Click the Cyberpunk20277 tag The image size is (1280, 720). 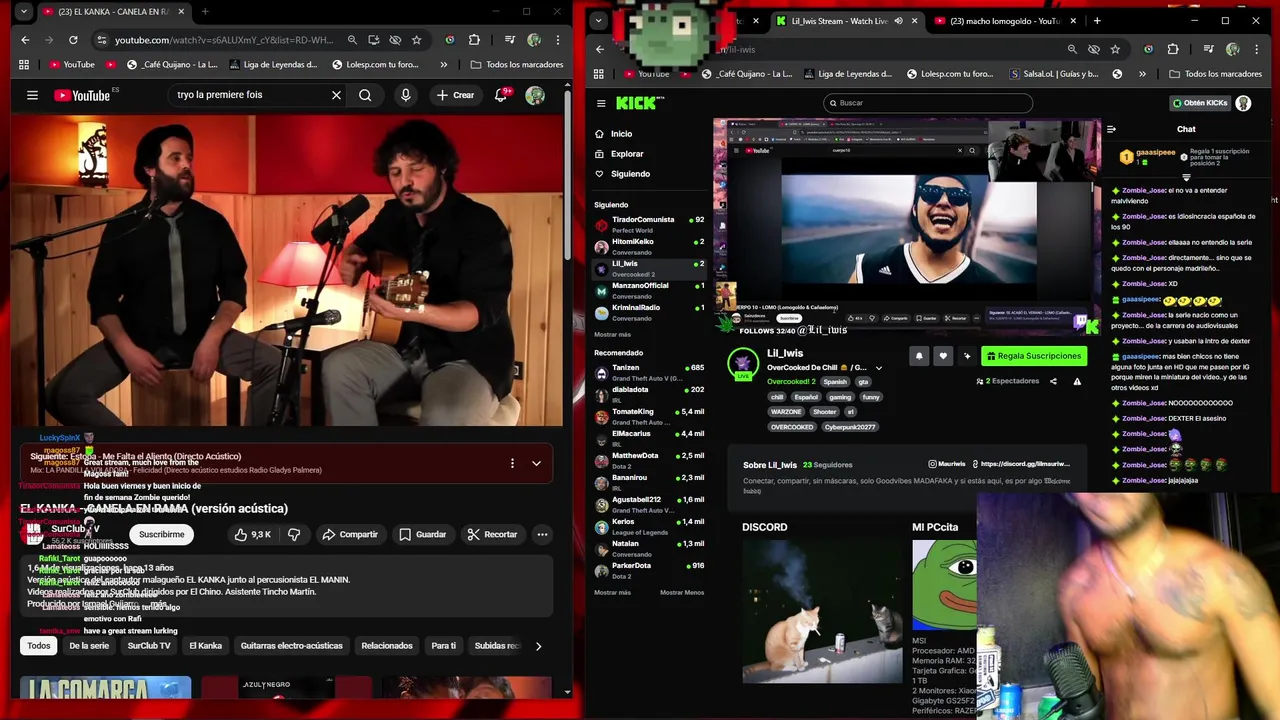[x=850, y=427]
